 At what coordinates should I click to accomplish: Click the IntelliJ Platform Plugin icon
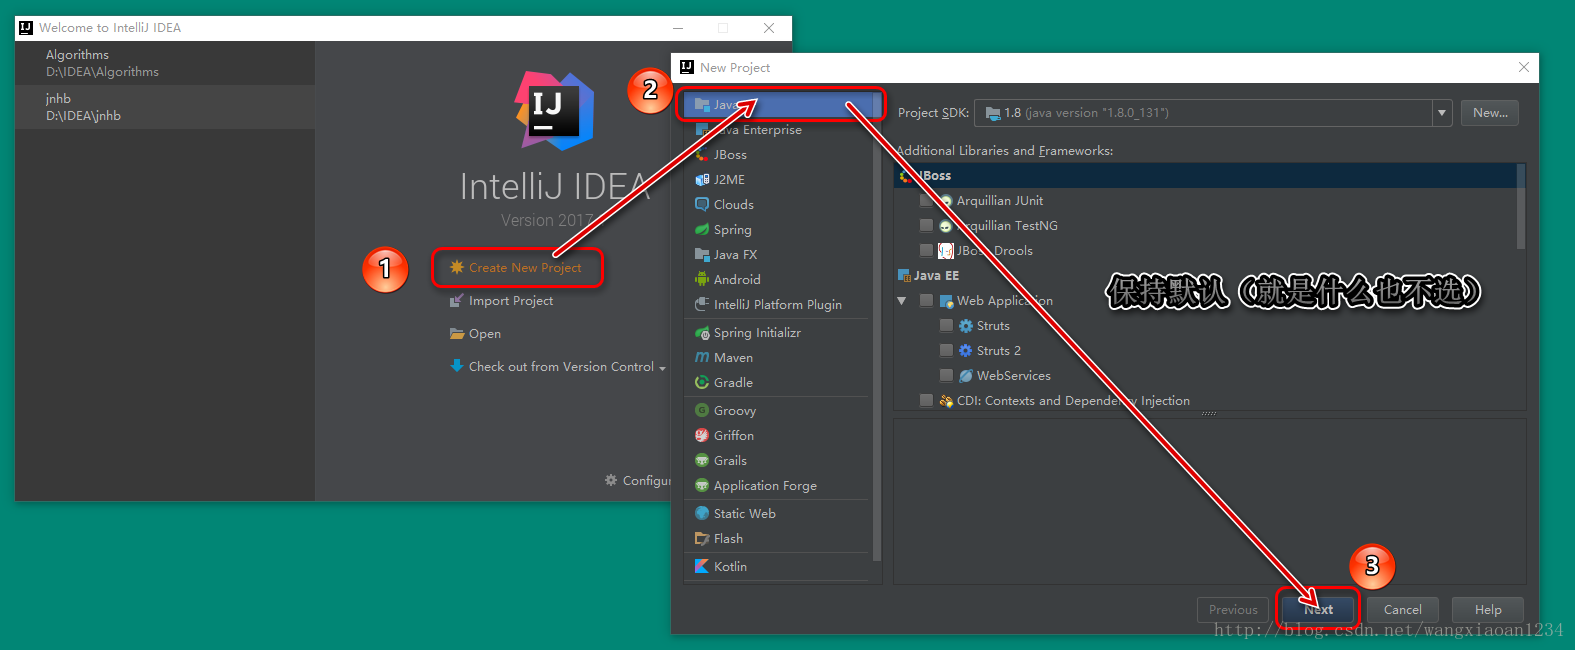tap(702, 305)
